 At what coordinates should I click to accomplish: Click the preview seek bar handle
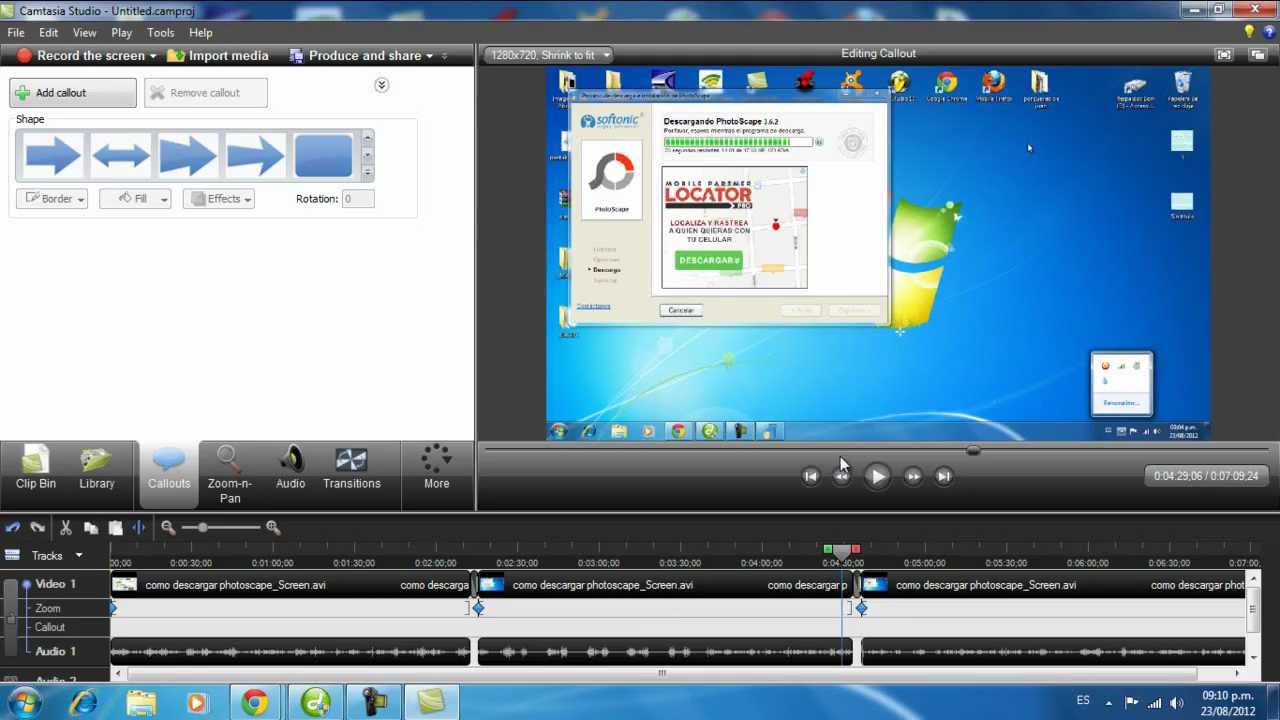pyautogui.click(x=973, y=451)
